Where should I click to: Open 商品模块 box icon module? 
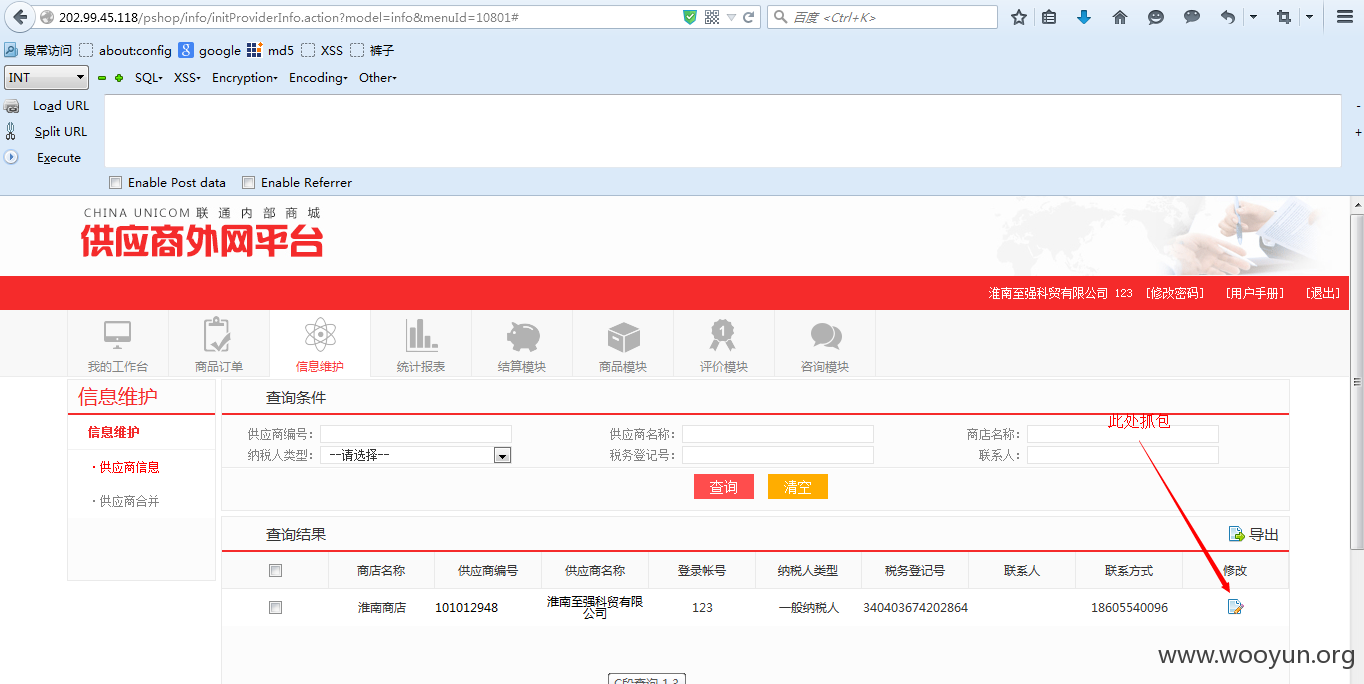[622, 345]
